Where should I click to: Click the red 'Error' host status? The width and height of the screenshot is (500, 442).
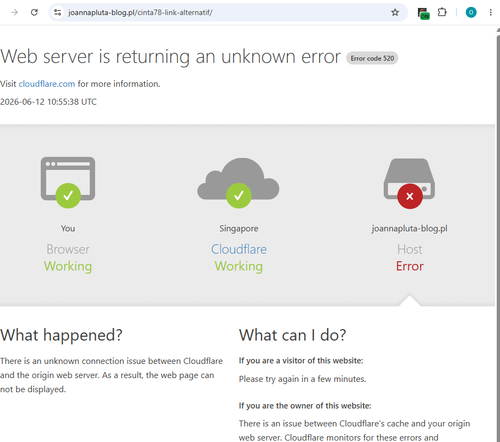(x=410, y=266)
